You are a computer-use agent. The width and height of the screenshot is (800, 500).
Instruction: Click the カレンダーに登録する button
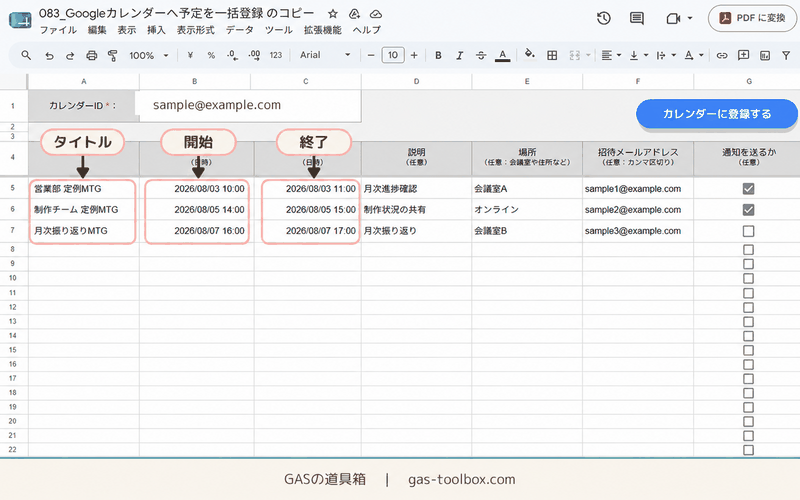click(717, 114)
